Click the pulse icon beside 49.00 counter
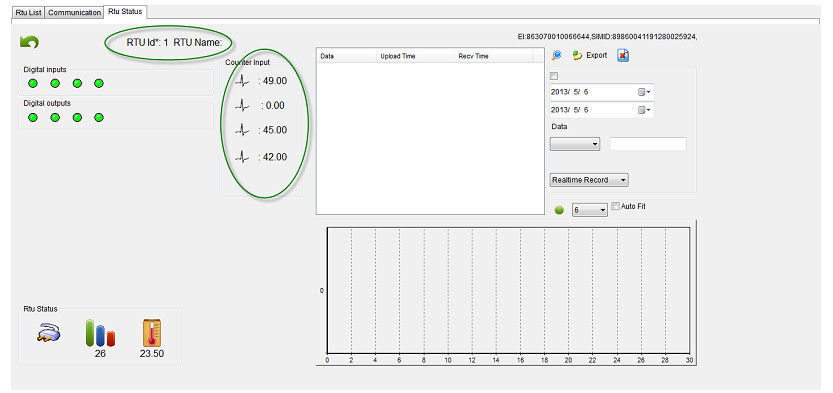This screenshot has height=393, width=833. pyautogui.click(x=242, y=81)
